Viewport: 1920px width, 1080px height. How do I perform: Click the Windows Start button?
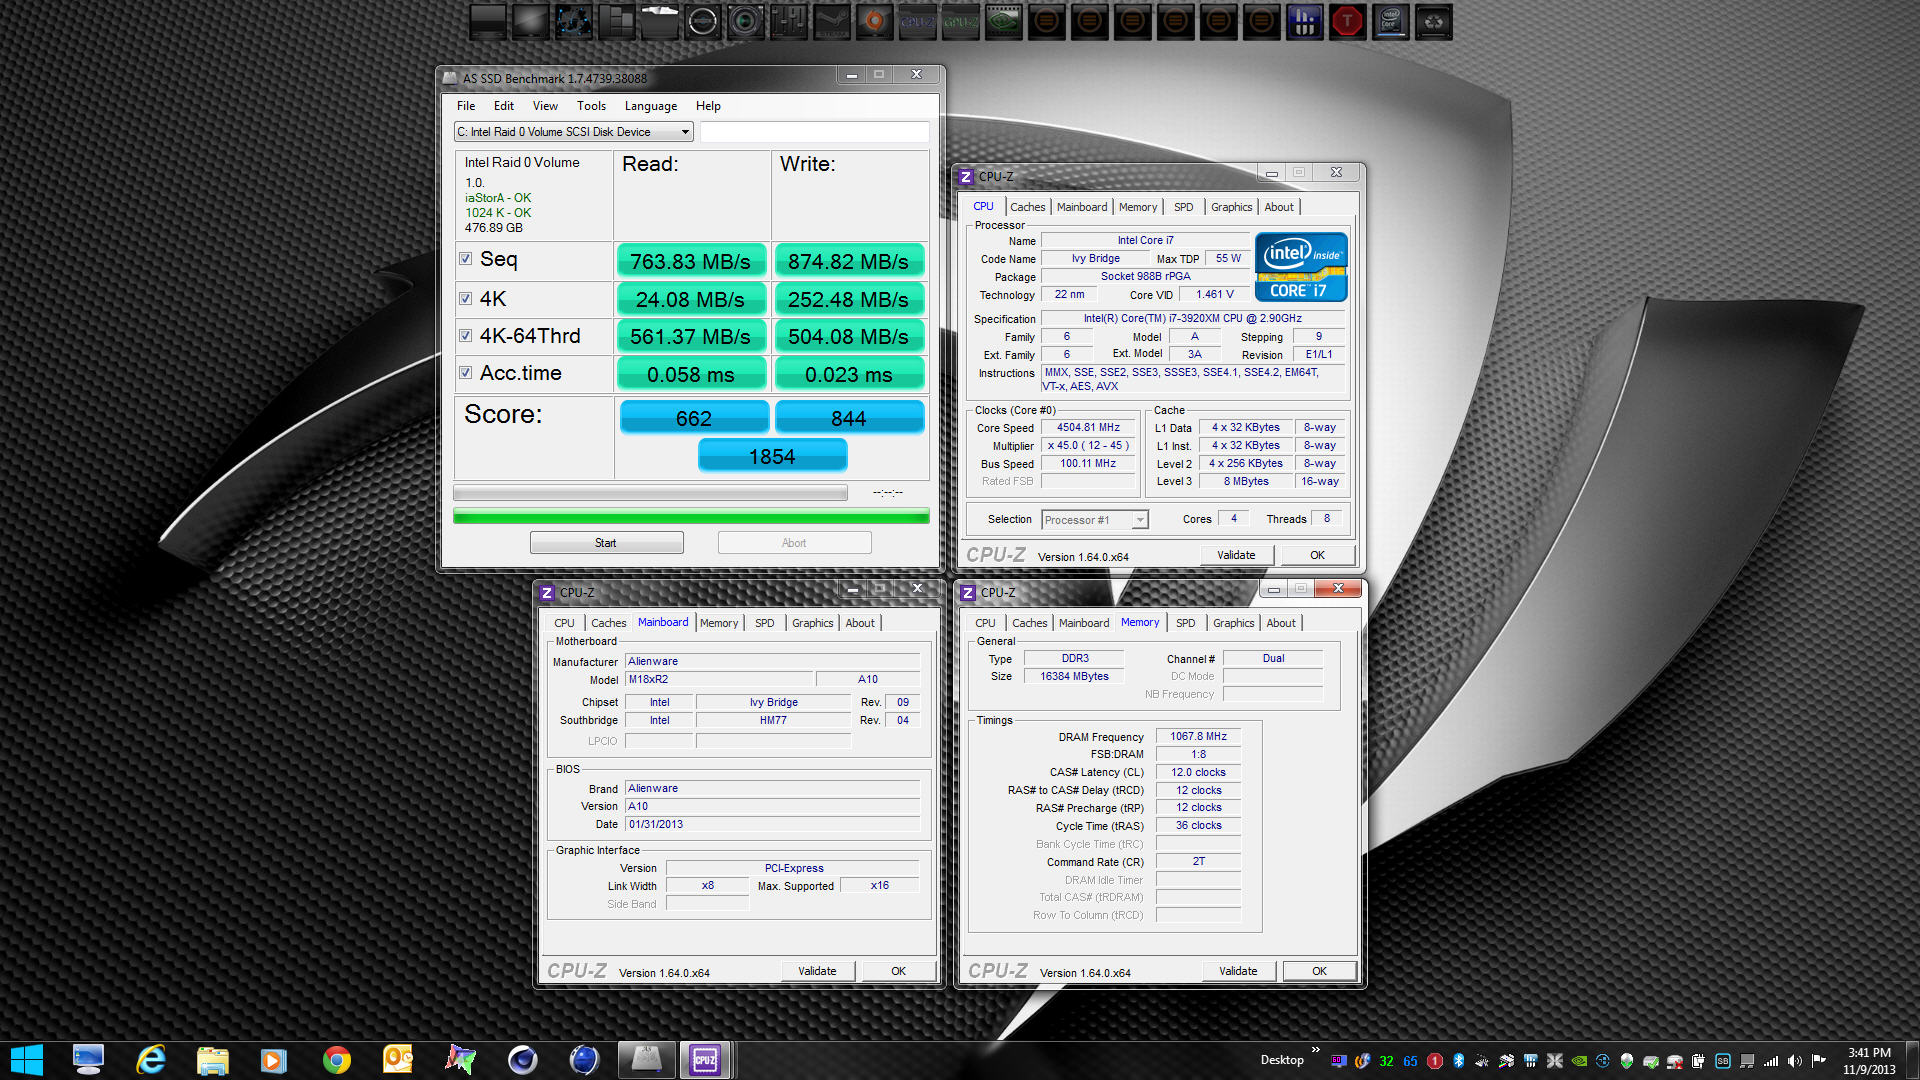click(27, 1059)
